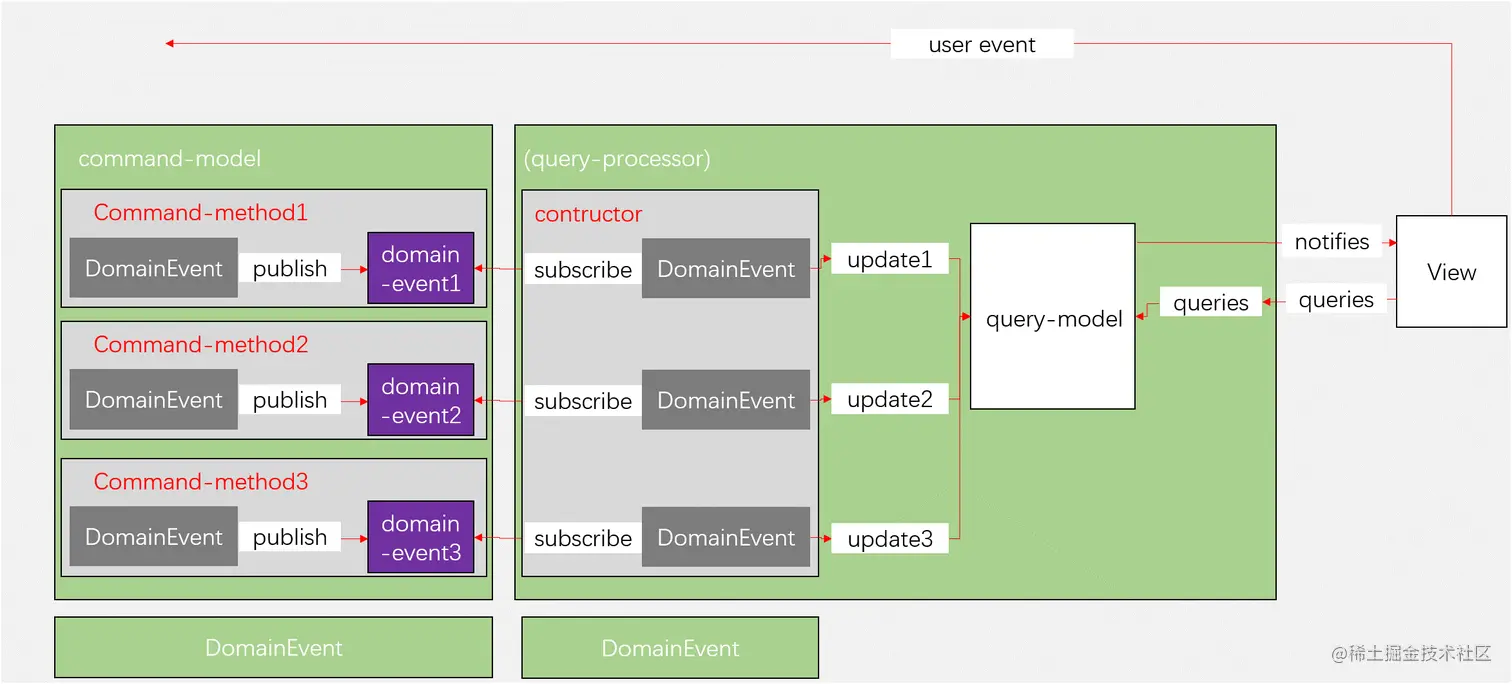
Task: Select the bottom-left green DomainEvent bar
Action: 273,647
